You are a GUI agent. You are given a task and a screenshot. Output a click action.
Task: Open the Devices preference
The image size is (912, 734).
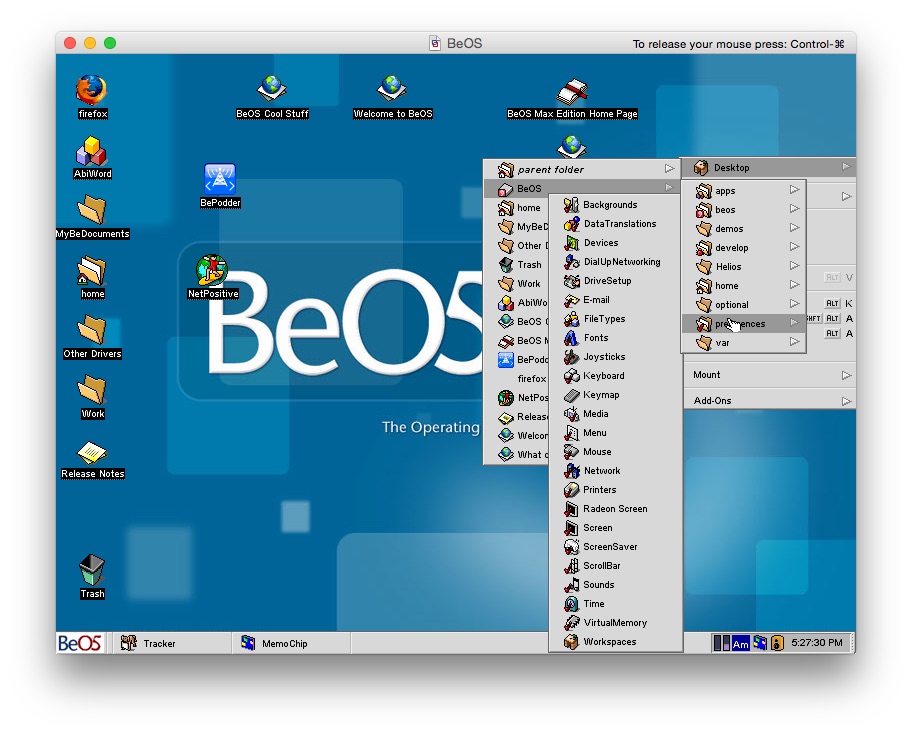click(x=615, y=243)
